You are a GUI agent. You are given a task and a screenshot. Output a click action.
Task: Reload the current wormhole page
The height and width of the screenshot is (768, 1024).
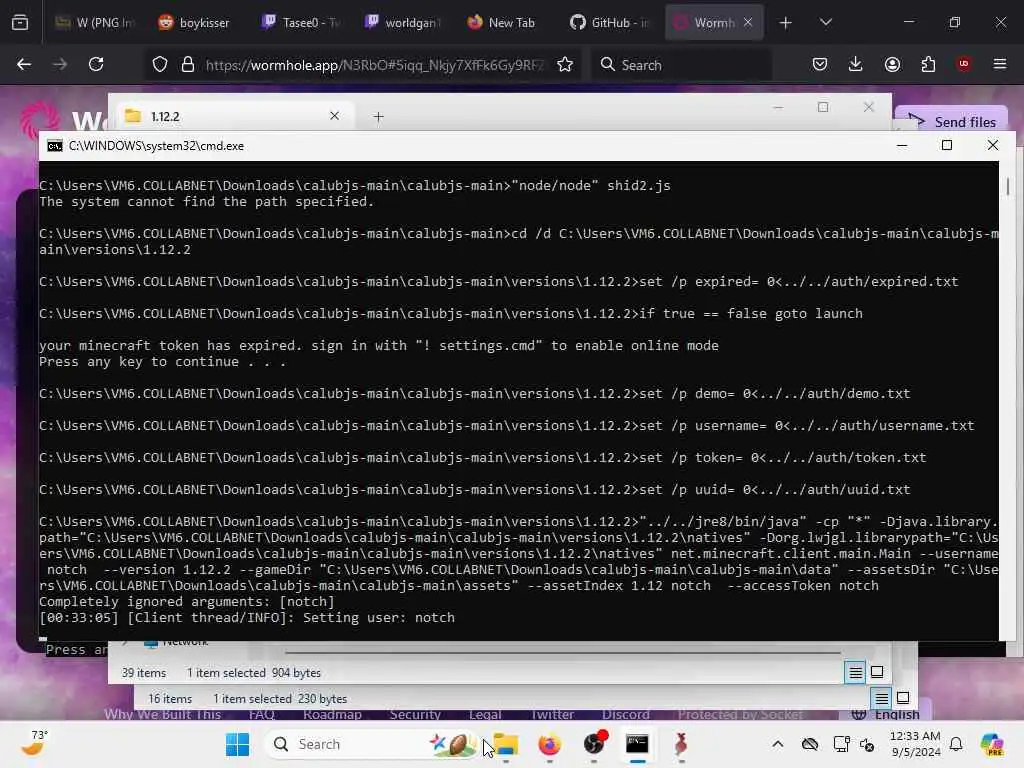pyautogui.click(x=96, y=65)
